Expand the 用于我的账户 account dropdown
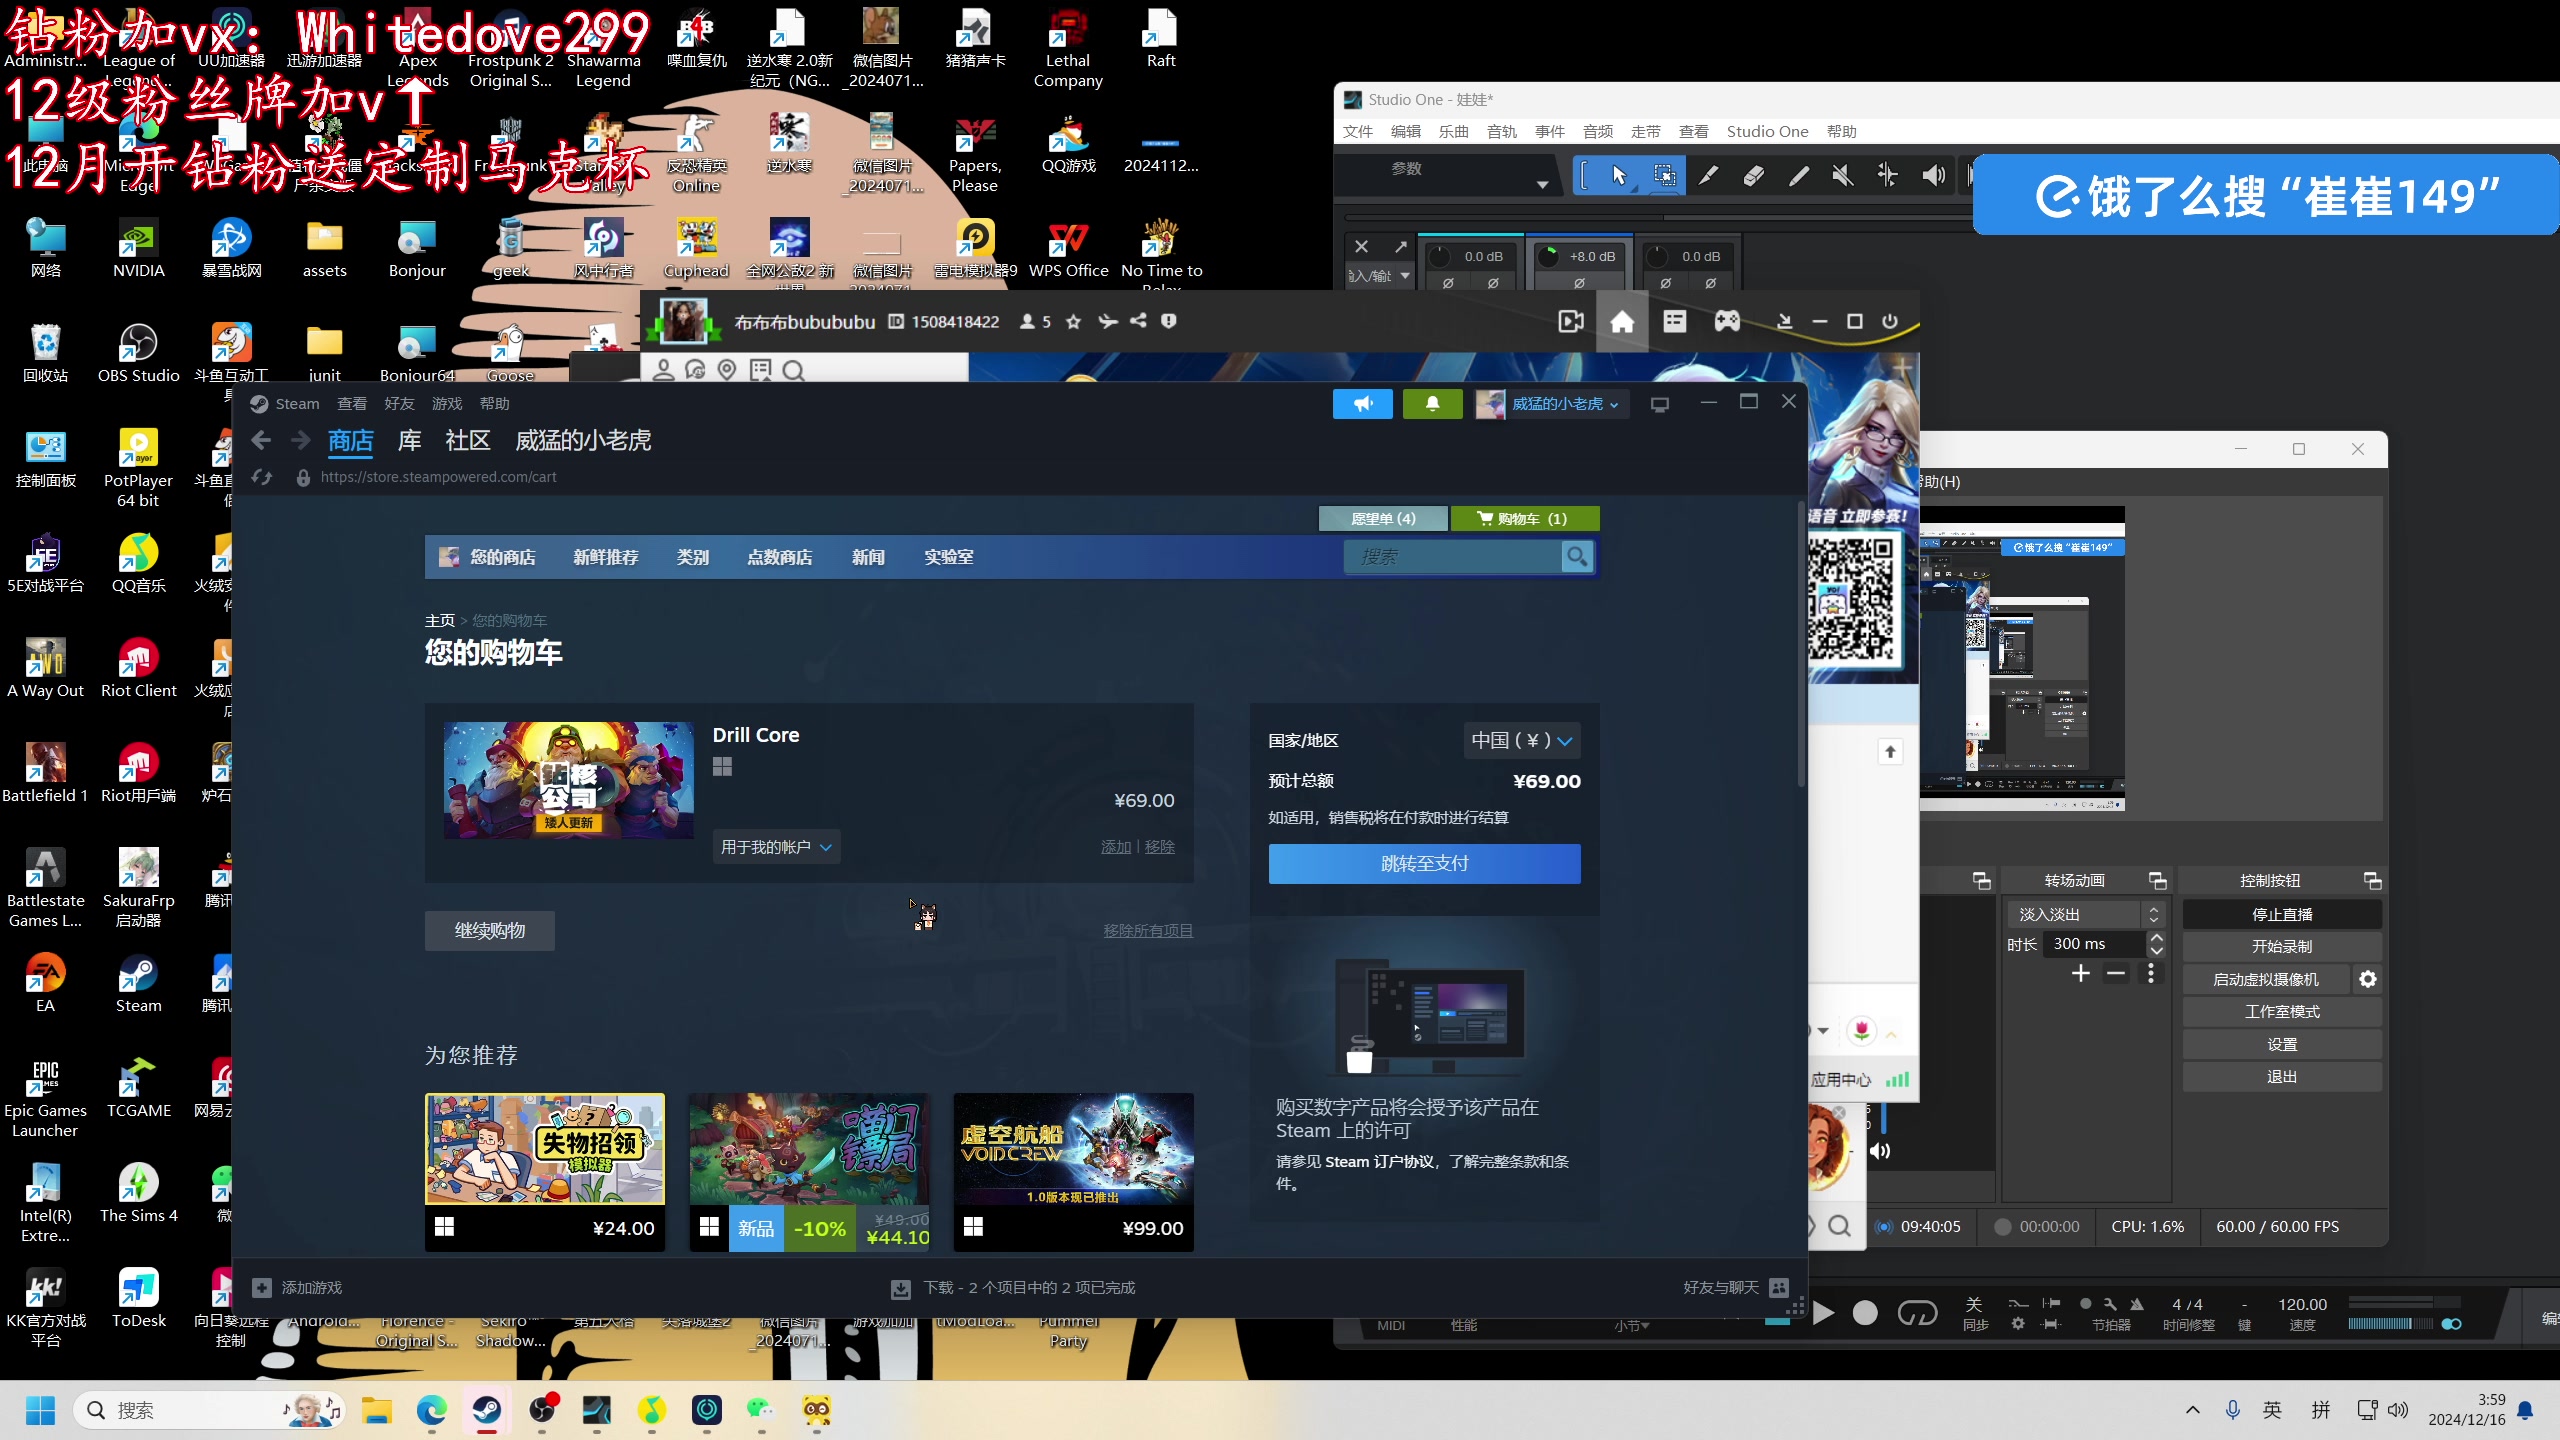Image resolution: width=2560 pixels, height=1440 pixels. 775,846
